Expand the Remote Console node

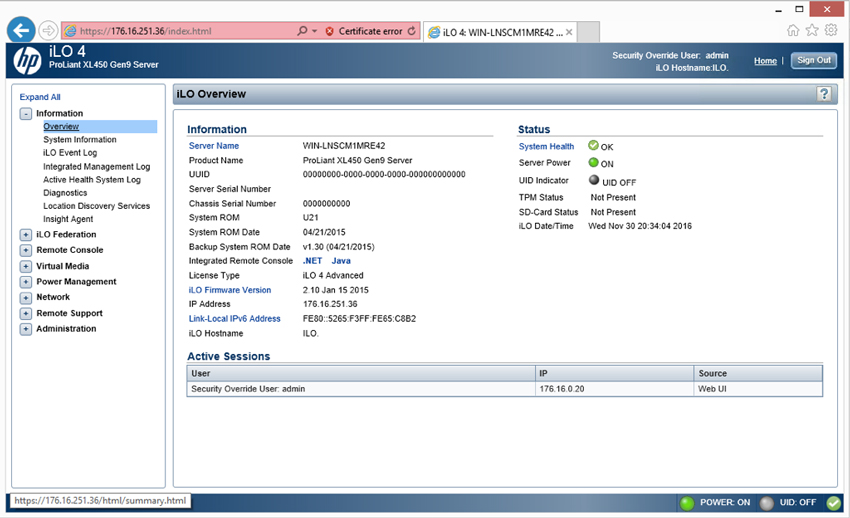(x=25, y=250)
